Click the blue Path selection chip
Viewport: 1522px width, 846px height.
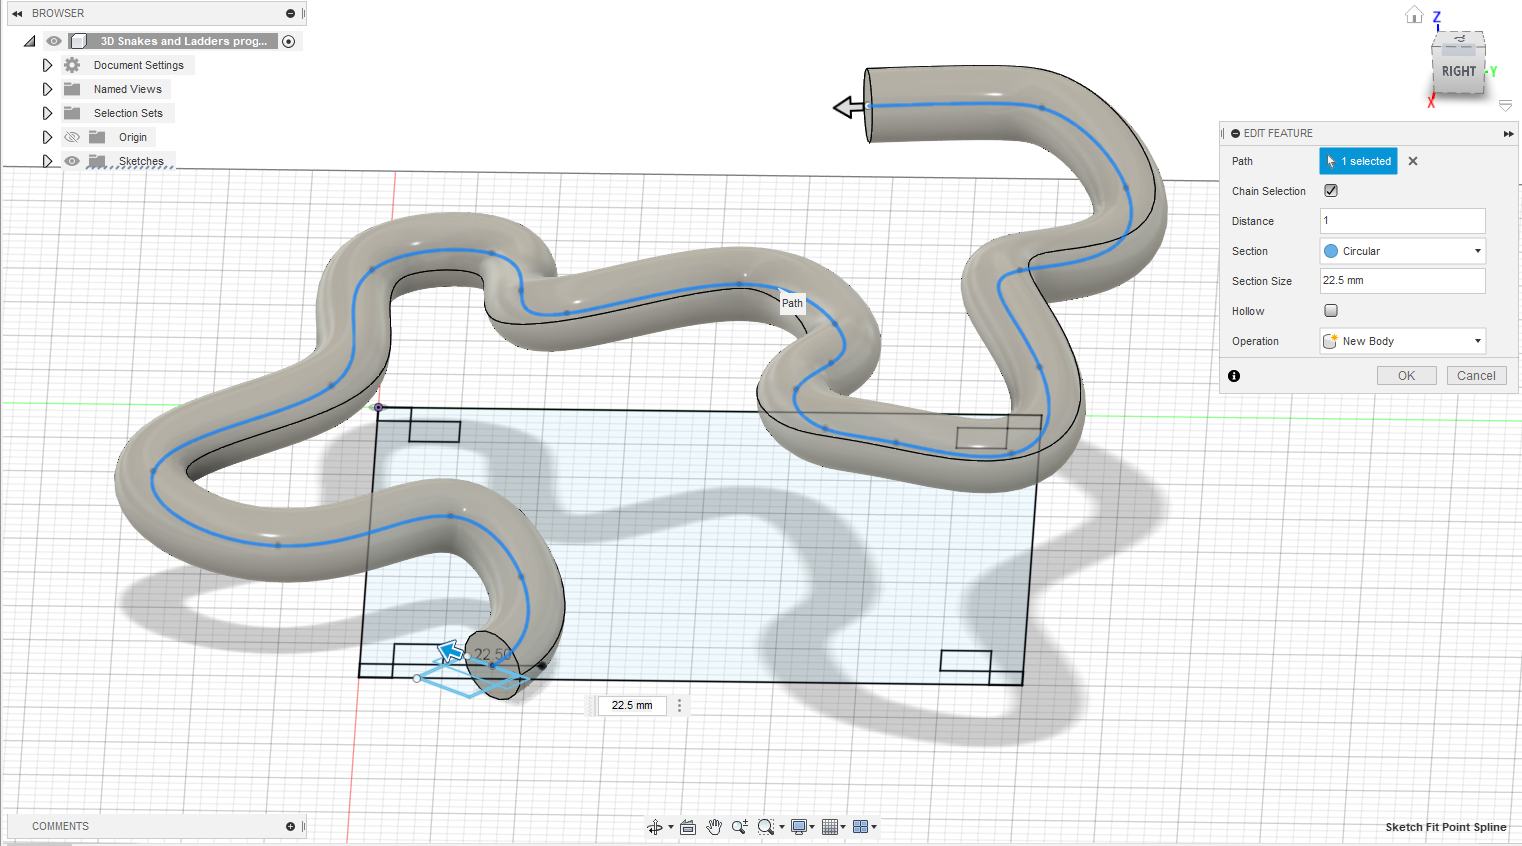[1357, 161]
